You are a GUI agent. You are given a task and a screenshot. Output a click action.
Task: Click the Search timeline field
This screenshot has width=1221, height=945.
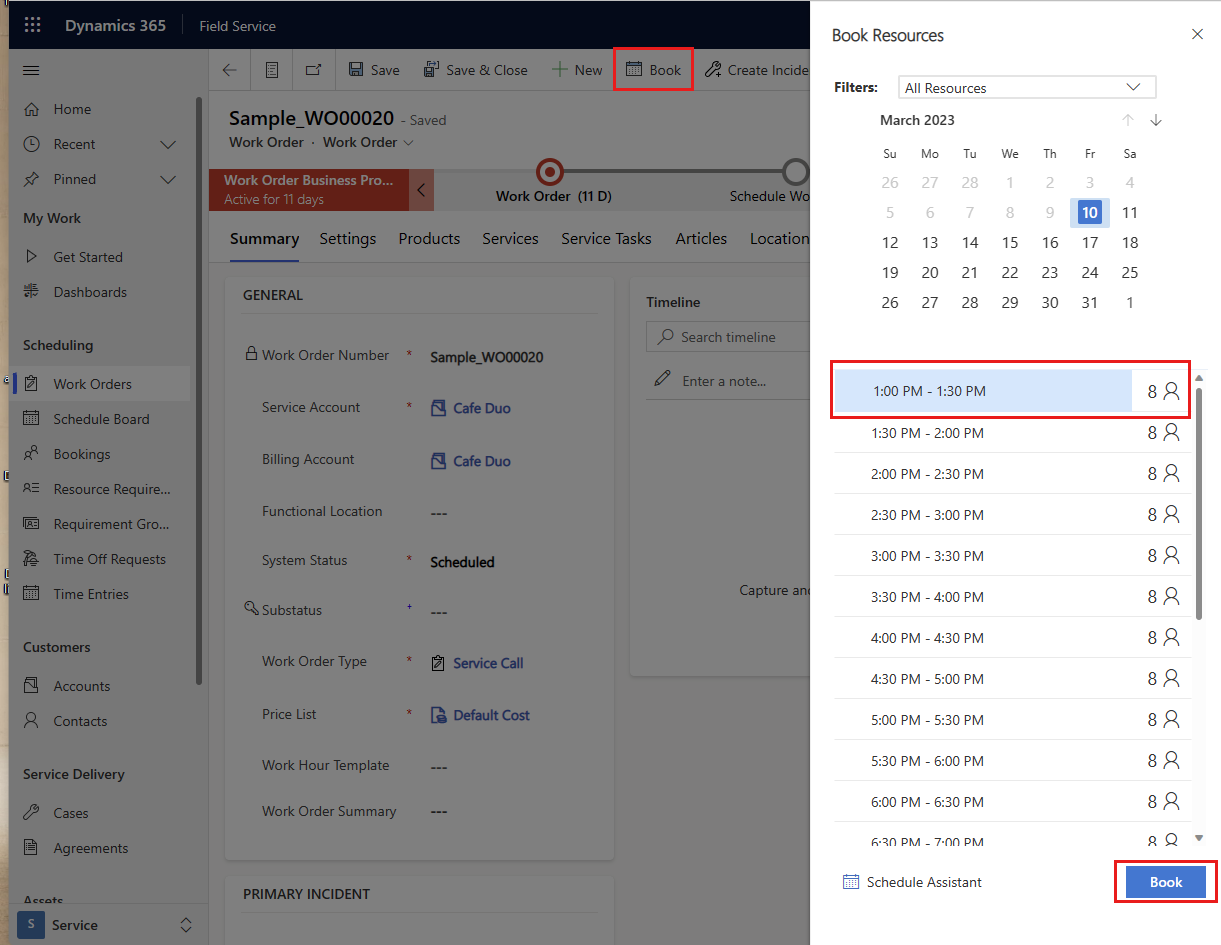tap(728, 337)
